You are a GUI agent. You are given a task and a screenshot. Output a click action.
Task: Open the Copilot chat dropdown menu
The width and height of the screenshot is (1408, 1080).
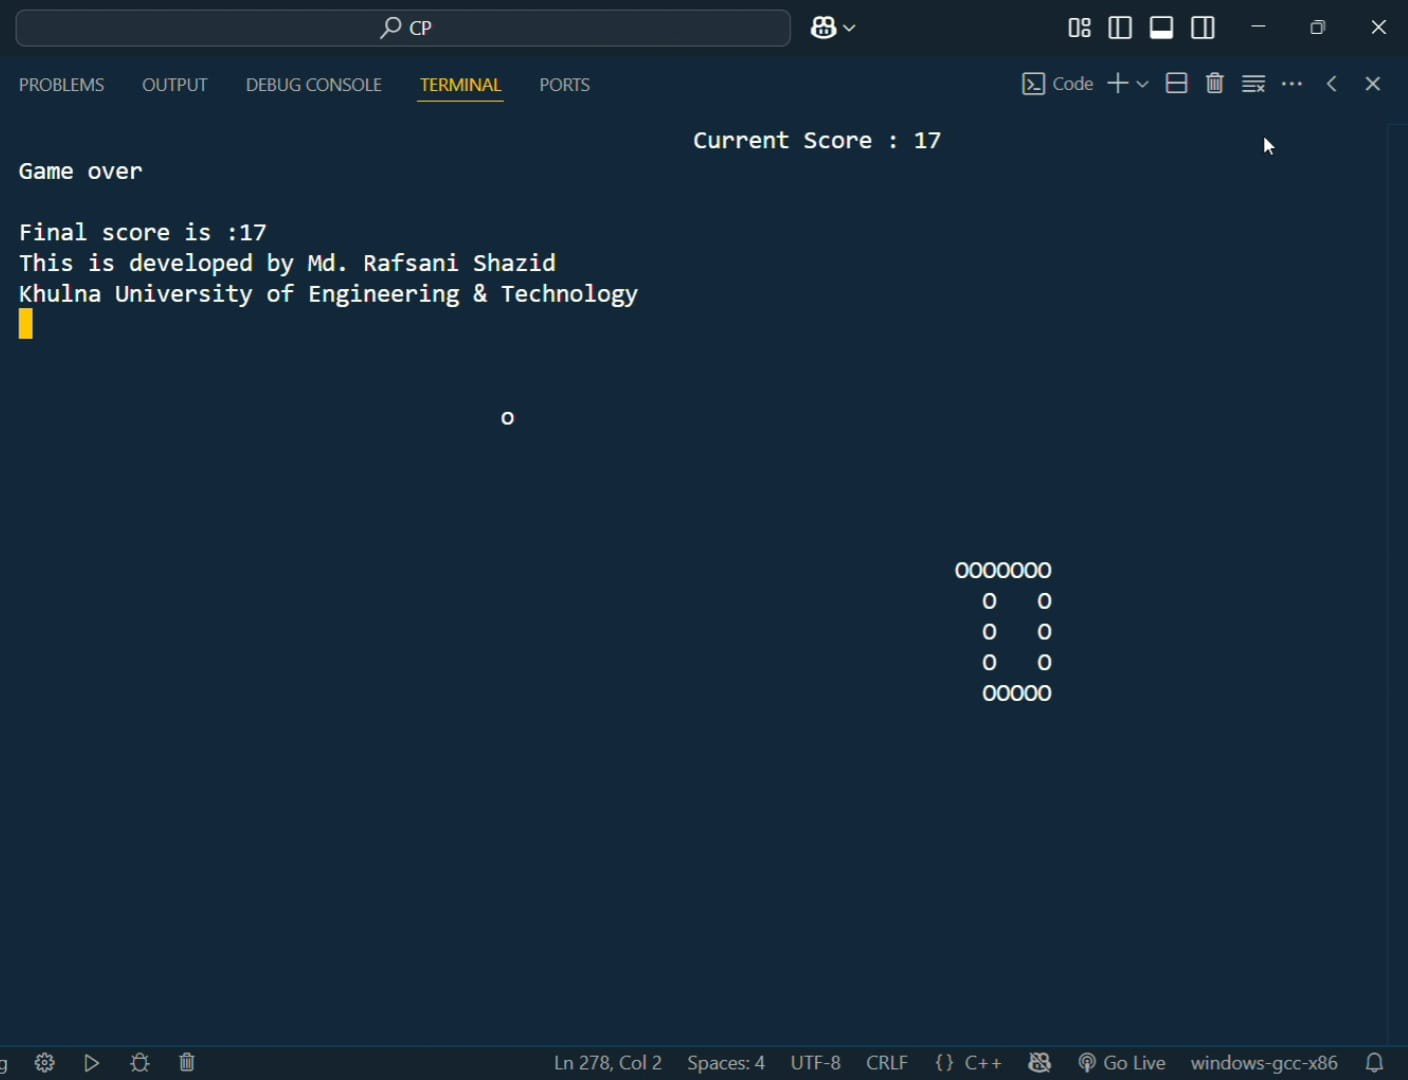[849, 28]
